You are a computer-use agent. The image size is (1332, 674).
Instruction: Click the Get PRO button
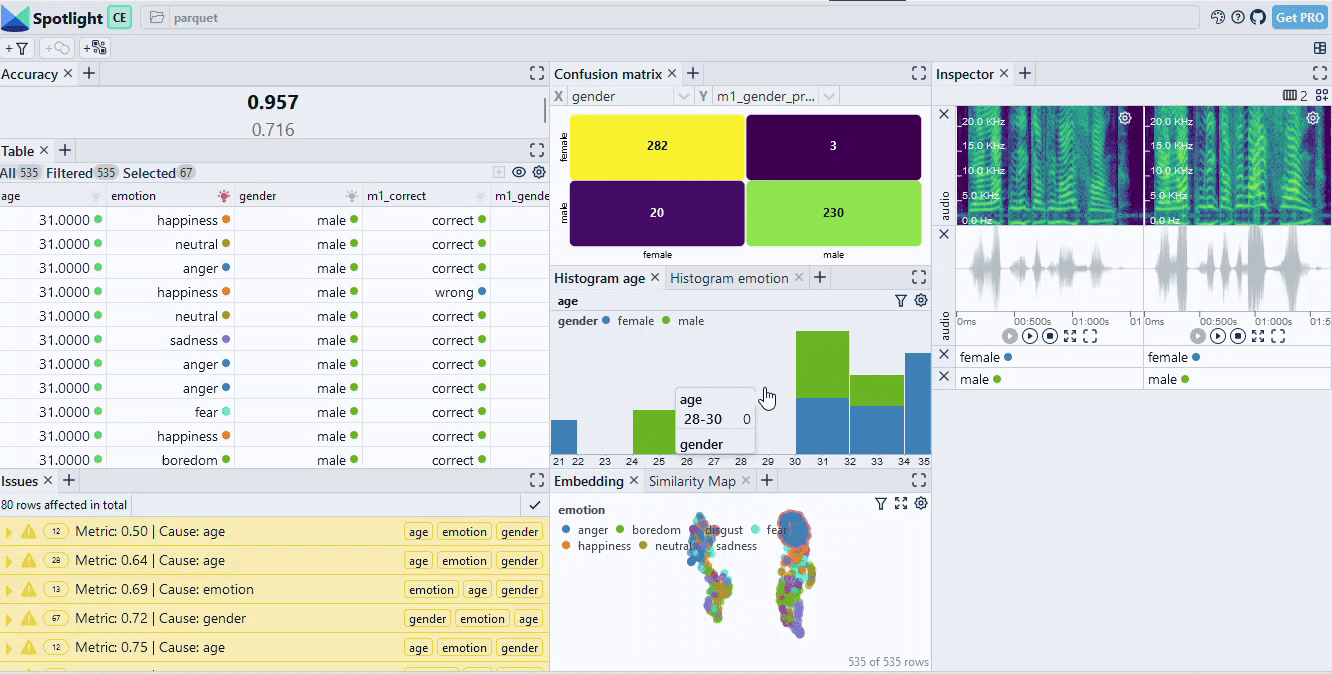pos(1299,17)
